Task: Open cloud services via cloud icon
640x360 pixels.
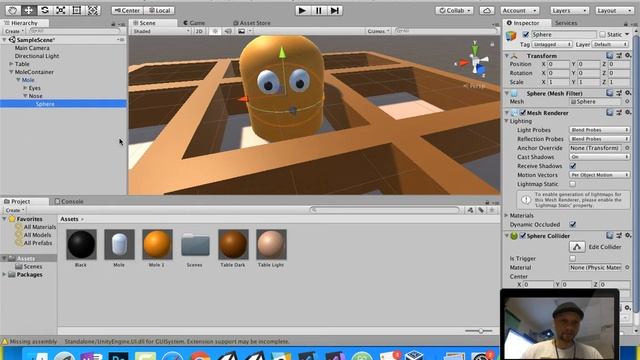Action: point(487,10)
